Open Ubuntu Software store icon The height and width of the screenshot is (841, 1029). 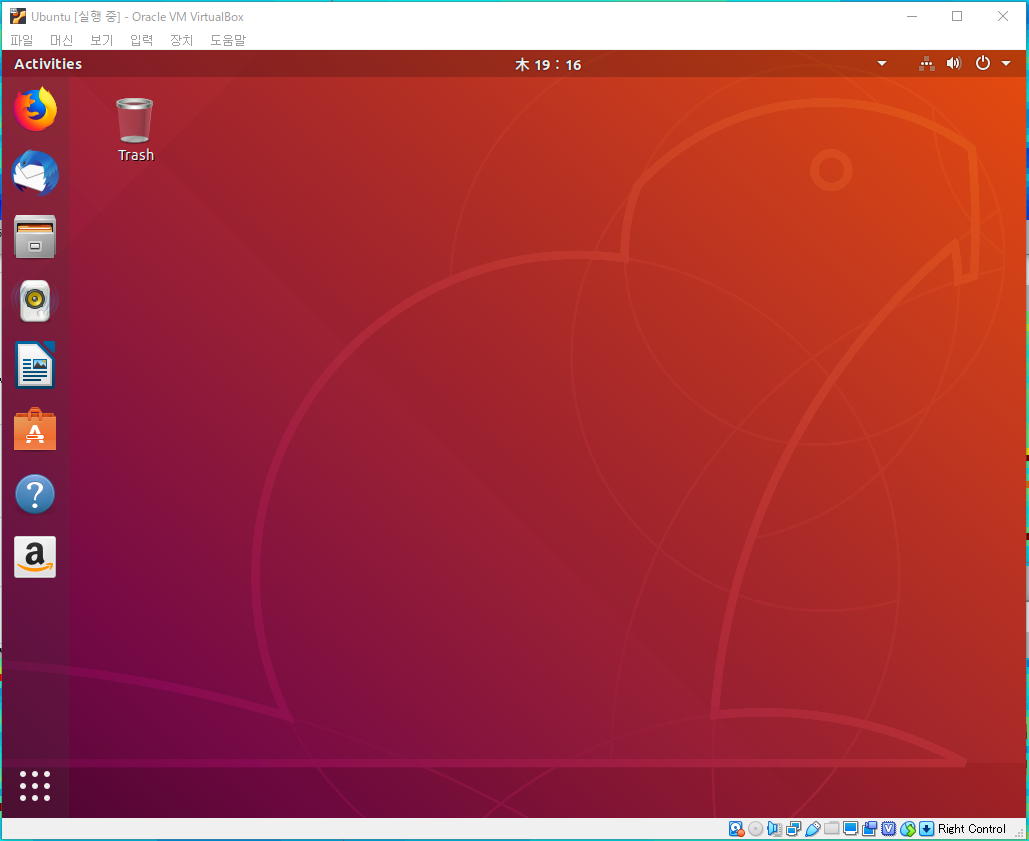(35, 429)
